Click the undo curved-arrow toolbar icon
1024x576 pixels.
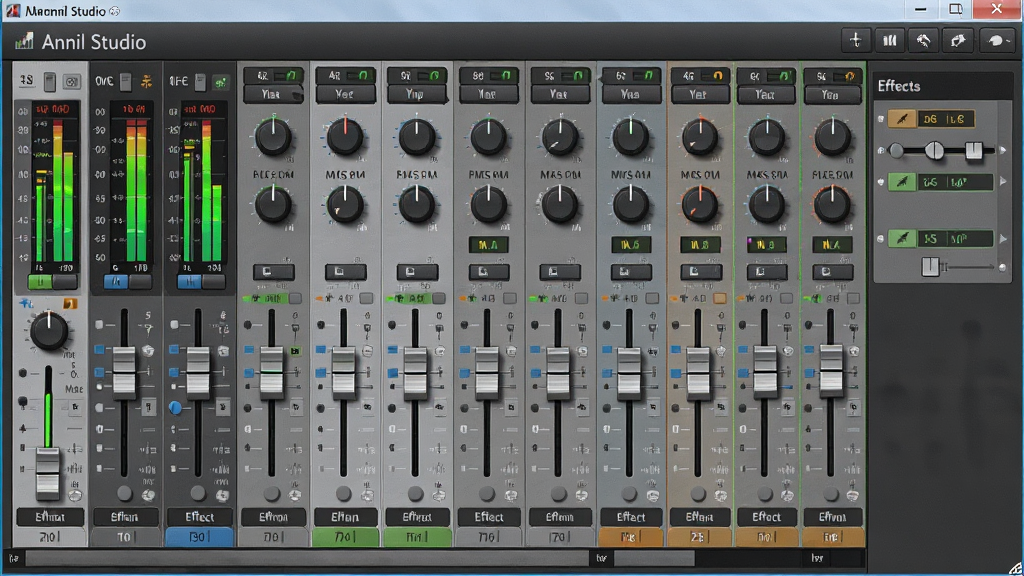point(923,40)
